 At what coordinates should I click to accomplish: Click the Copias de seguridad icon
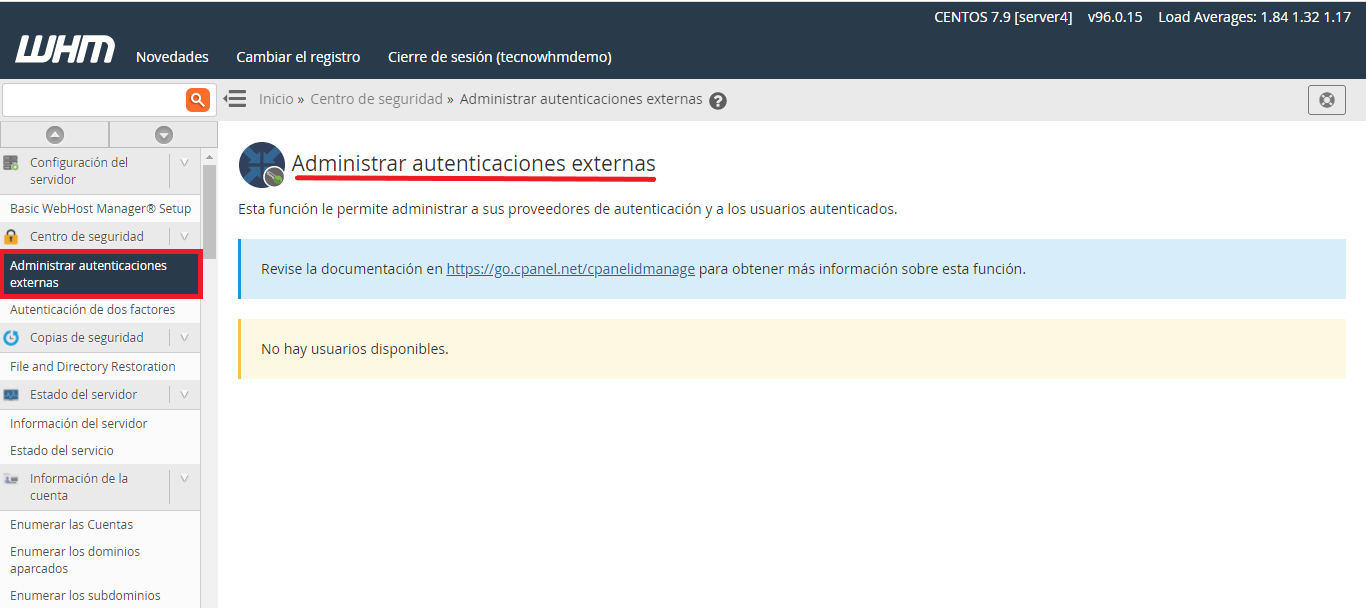pyautogui.click(x=12, y=338)
